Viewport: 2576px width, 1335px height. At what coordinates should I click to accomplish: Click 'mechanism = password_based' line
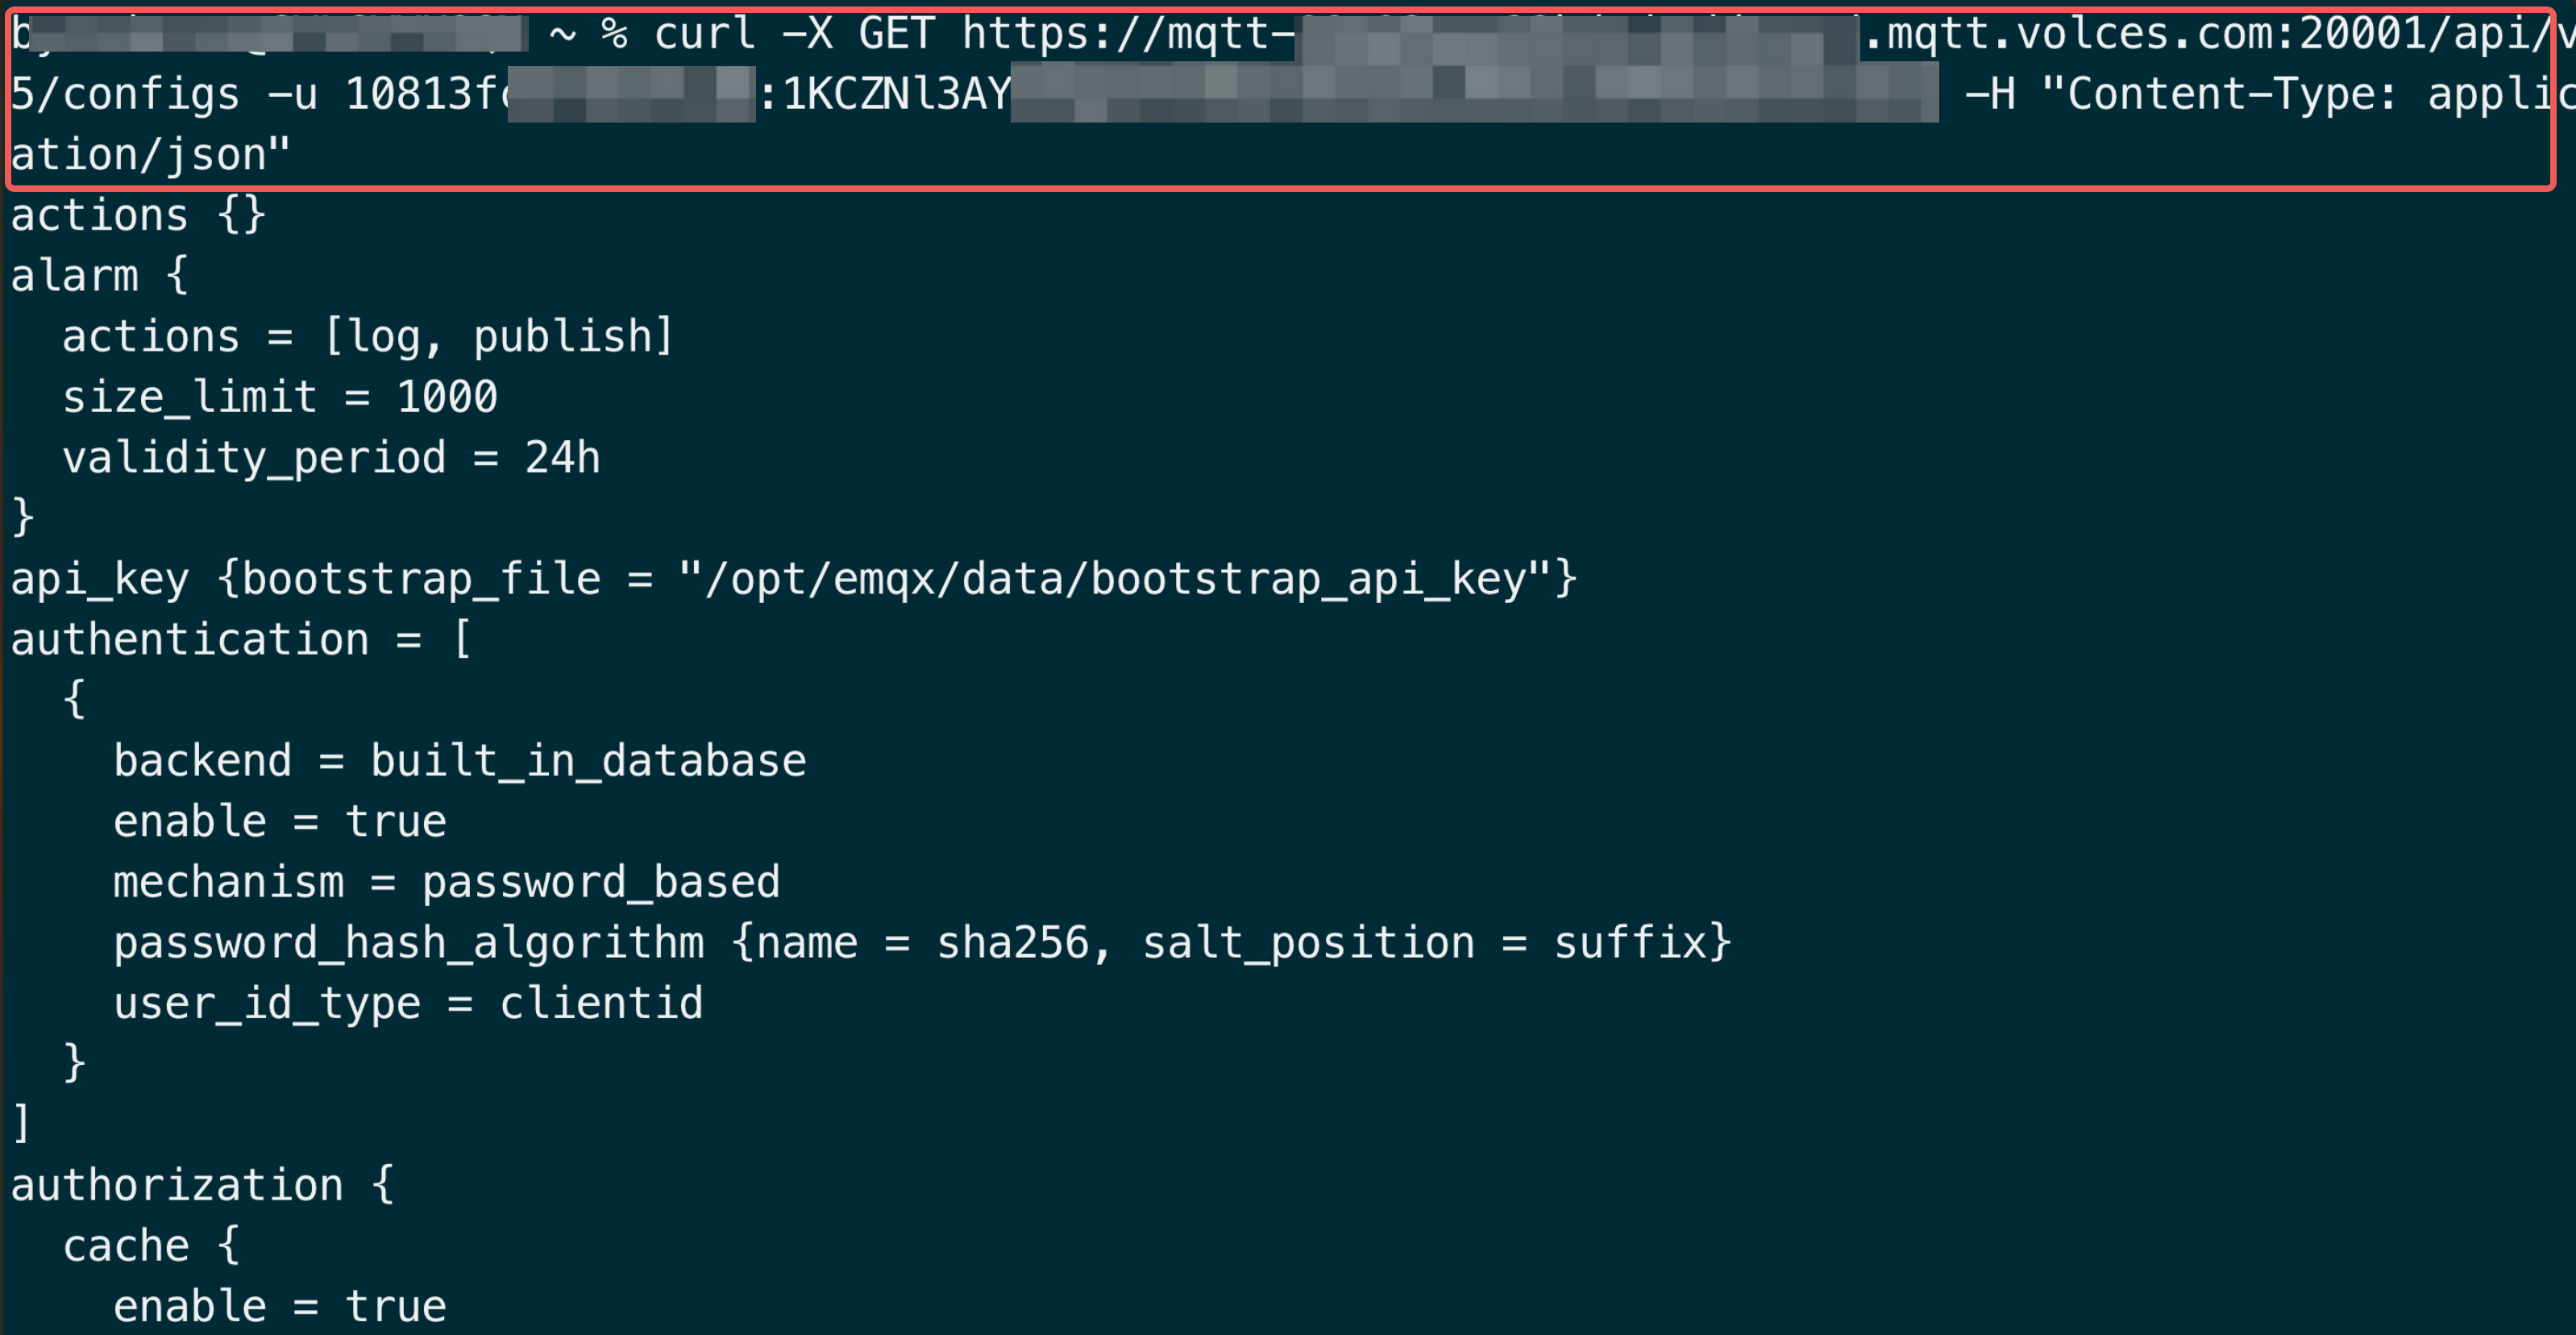point(447,883)
